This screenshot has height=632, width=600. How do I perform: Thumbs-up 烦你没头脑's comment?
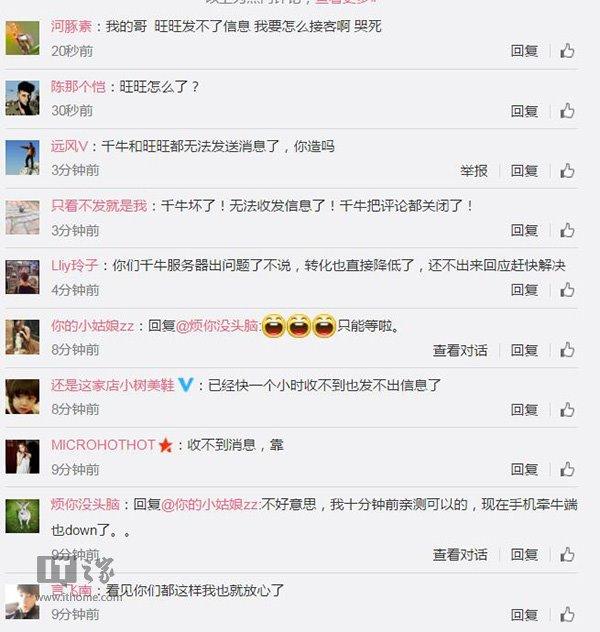567,555
